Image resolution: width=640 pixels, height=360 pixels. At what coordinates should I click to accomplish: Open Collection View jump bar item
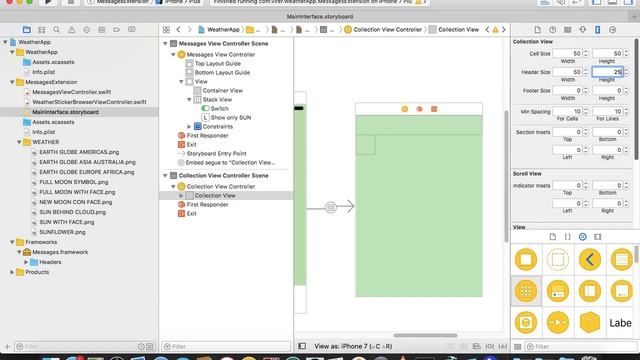point(453,29)
